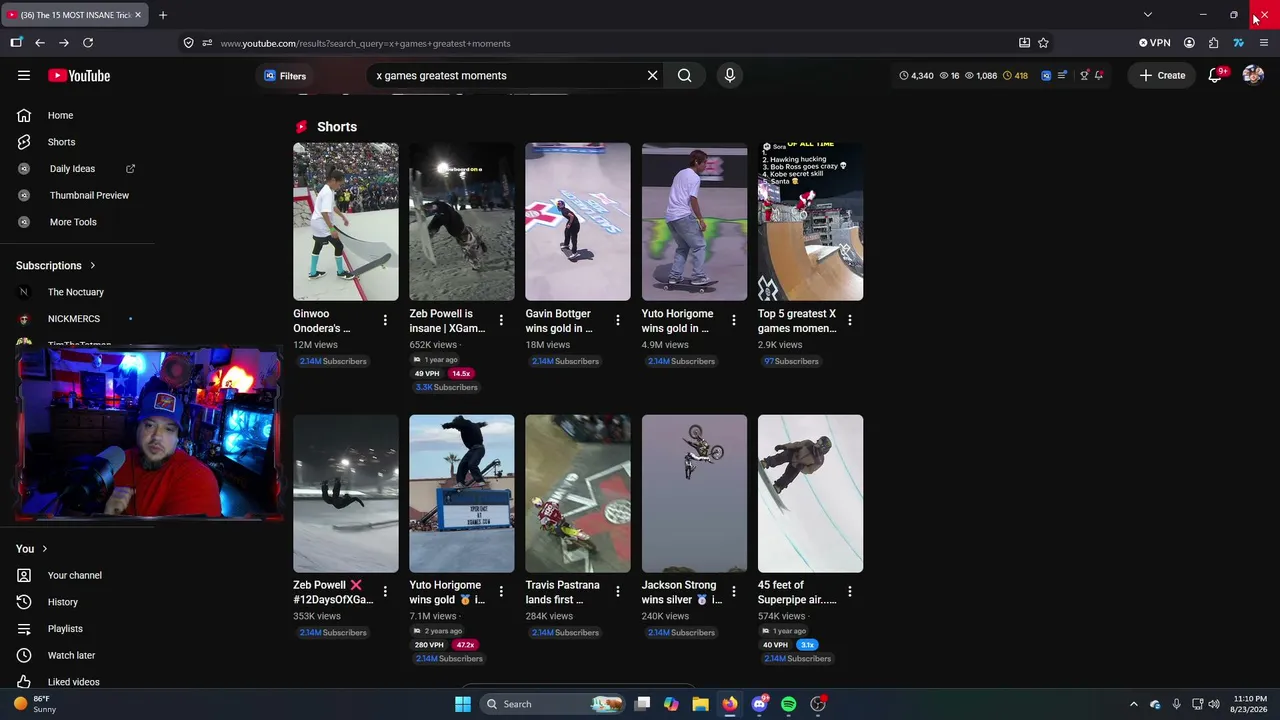
Task: Open the VPN panel in toolbar
Action: click(1155, 43)
